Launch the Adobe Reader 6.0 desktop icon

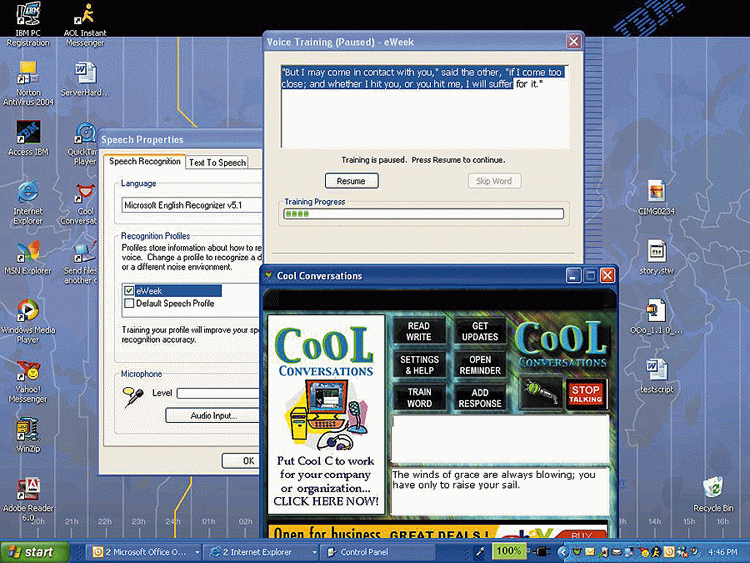tap(28, 499)
